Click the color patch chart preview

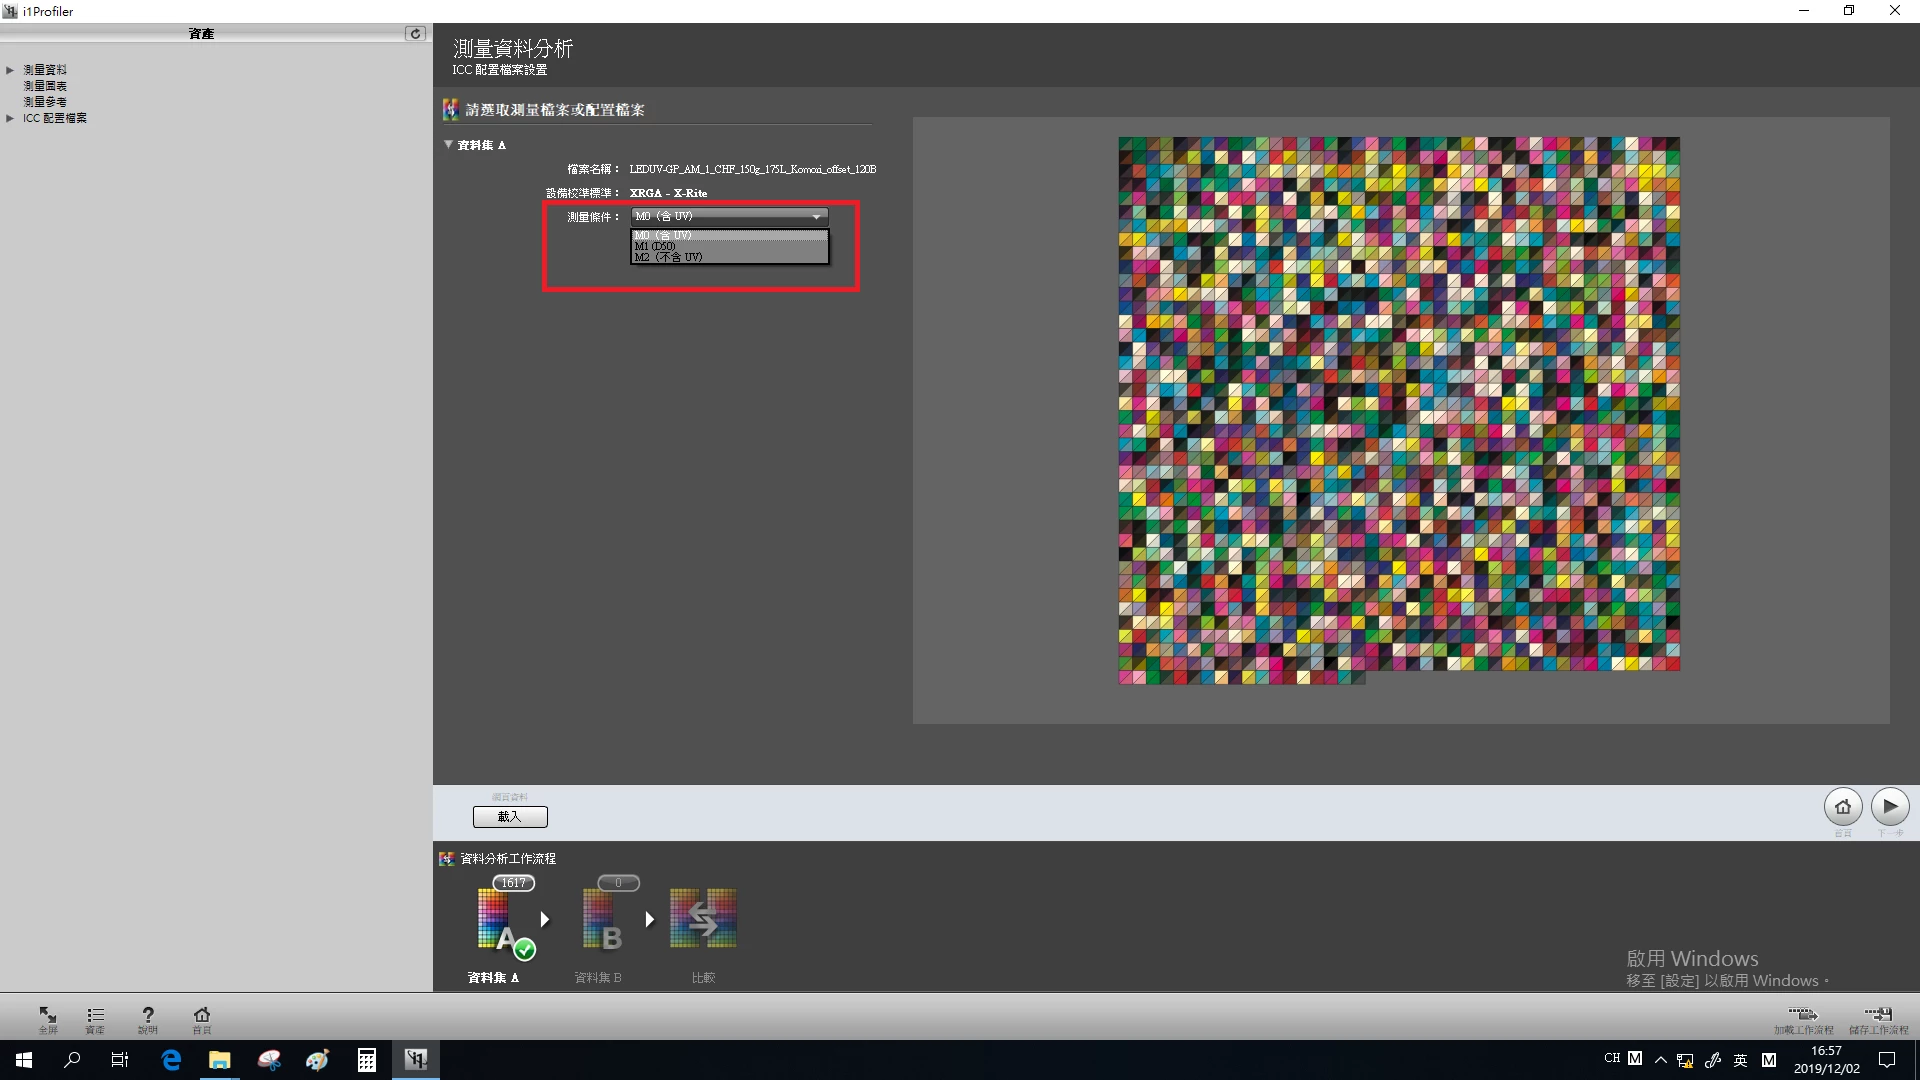(x=1398, y=410)
